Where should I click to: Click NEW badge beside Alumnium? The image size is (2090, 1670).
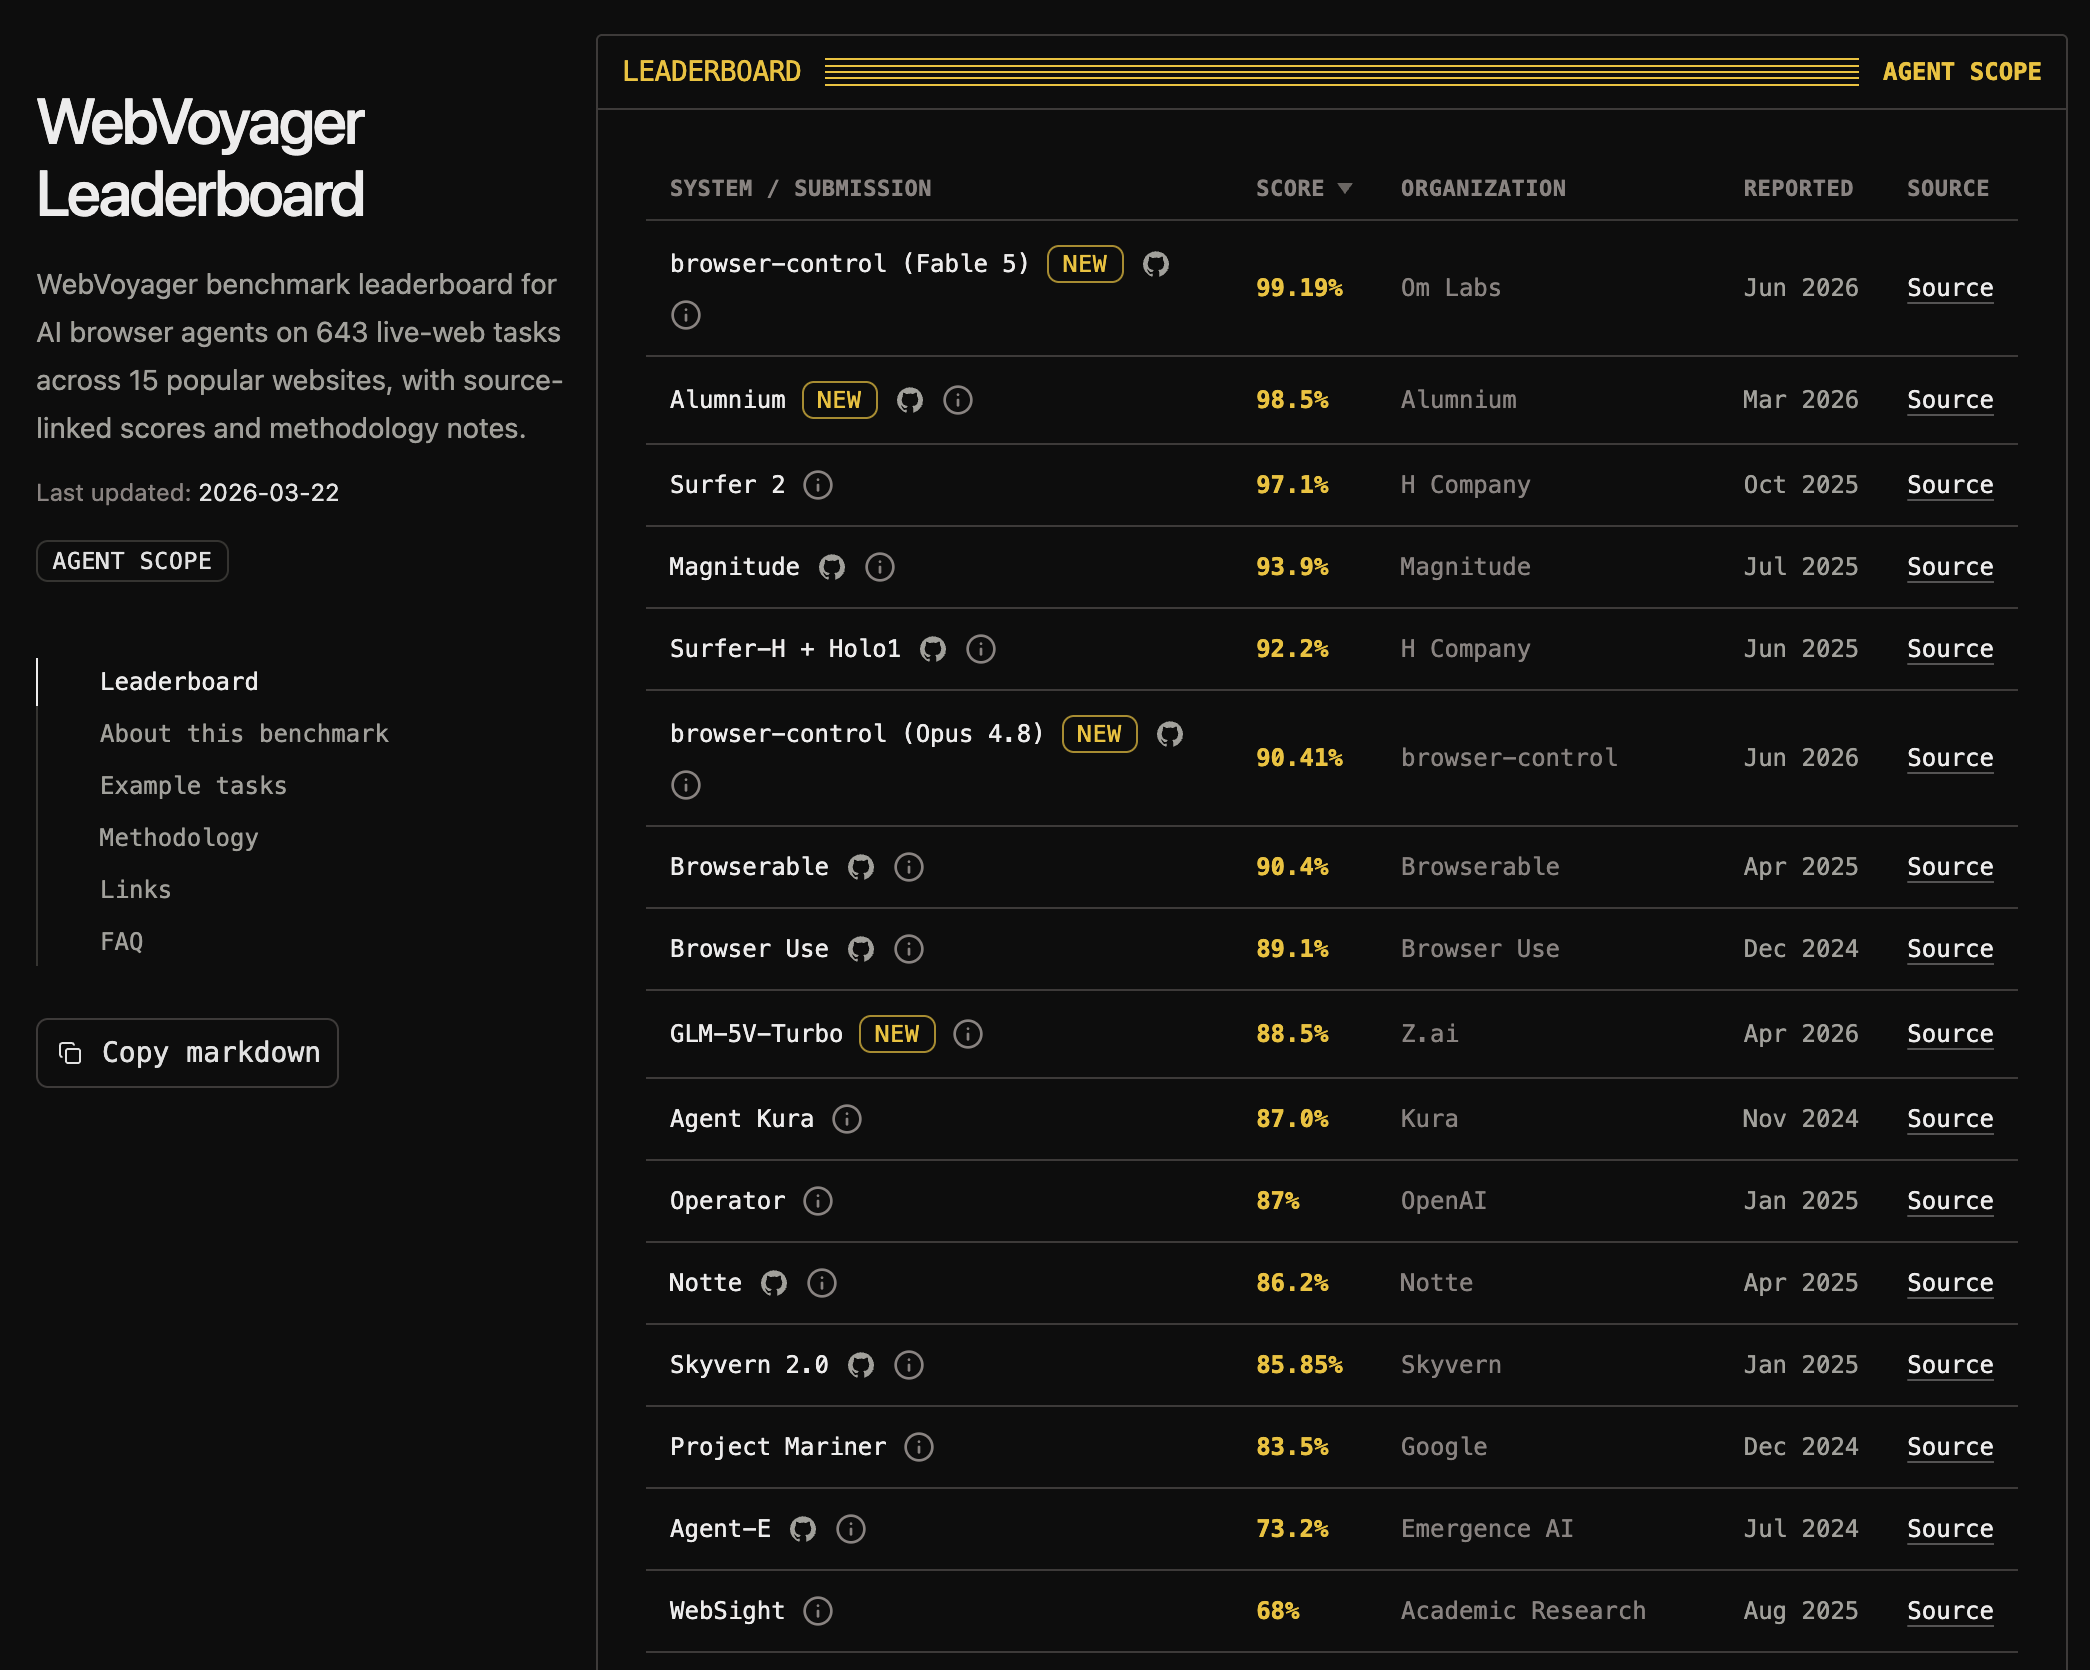tap(839, 400)
